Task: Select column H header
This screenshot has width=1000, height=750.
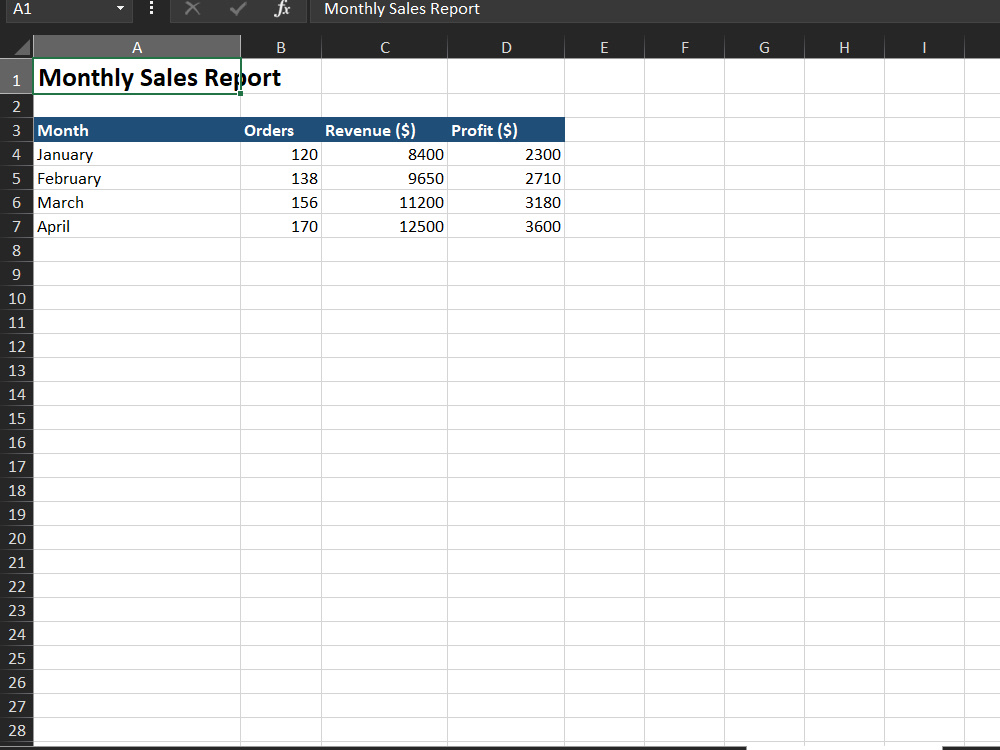Action: pos(844,48)
